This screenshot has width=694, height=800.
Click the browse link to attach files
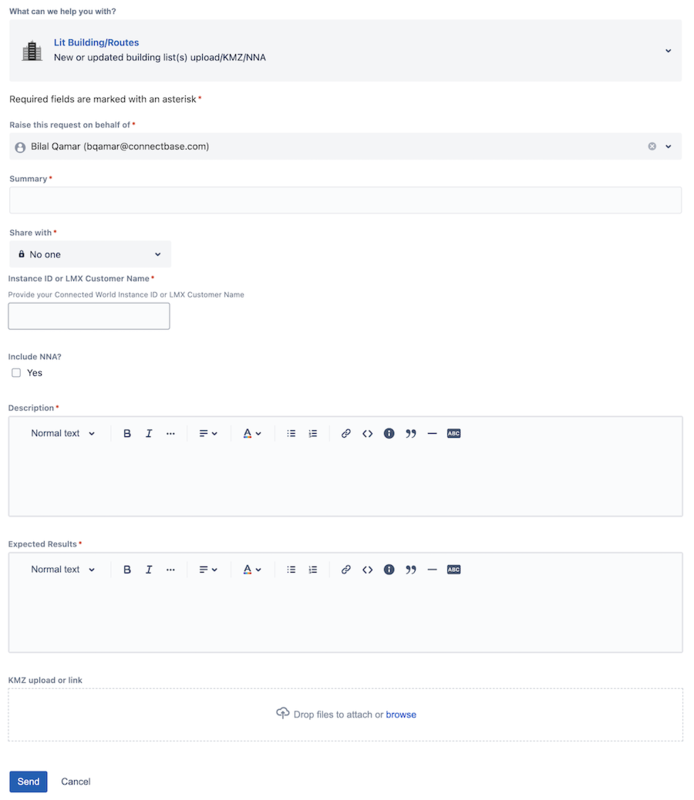(401, 714)
